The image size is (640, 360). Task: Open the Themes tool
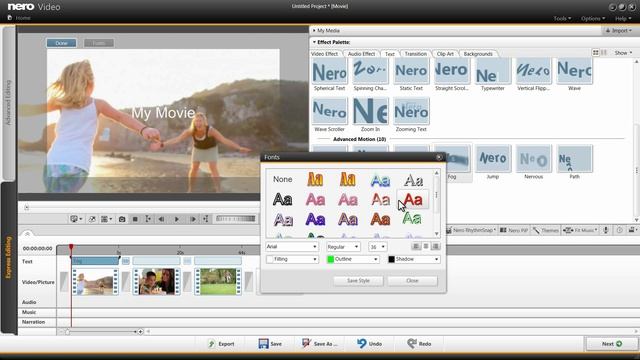click(546, 230)
